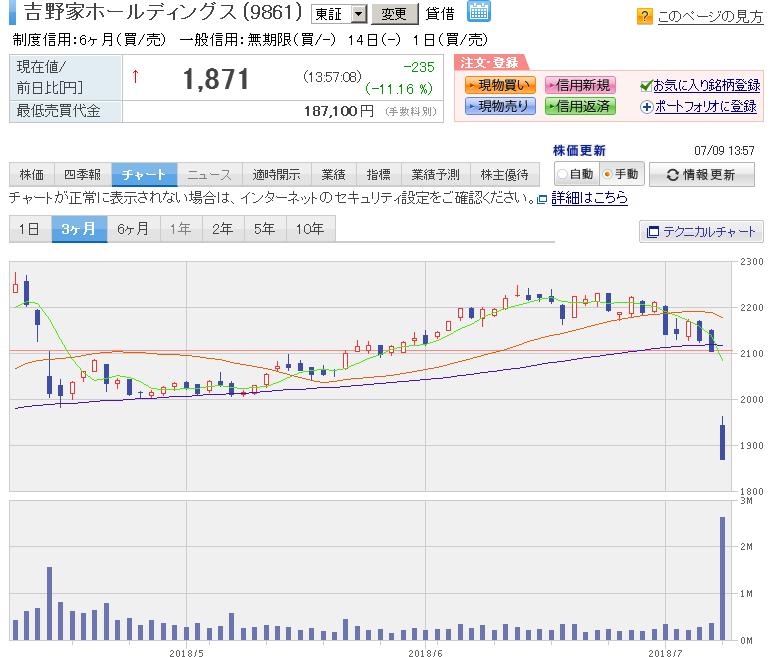Click the plus icon for portfolio registration
The image size is (770, 657).
tap(646, 107)
